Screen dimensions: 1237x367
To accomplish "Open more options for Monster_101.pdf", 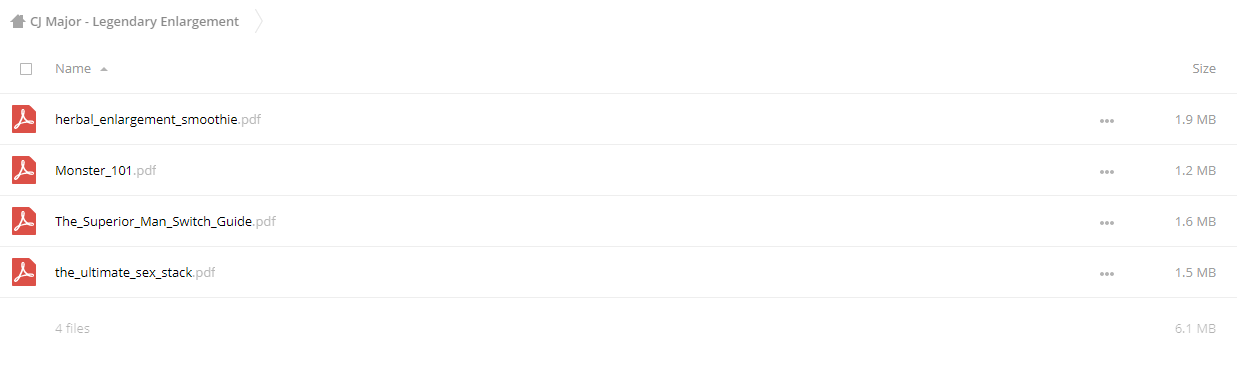I will 1106,171.
